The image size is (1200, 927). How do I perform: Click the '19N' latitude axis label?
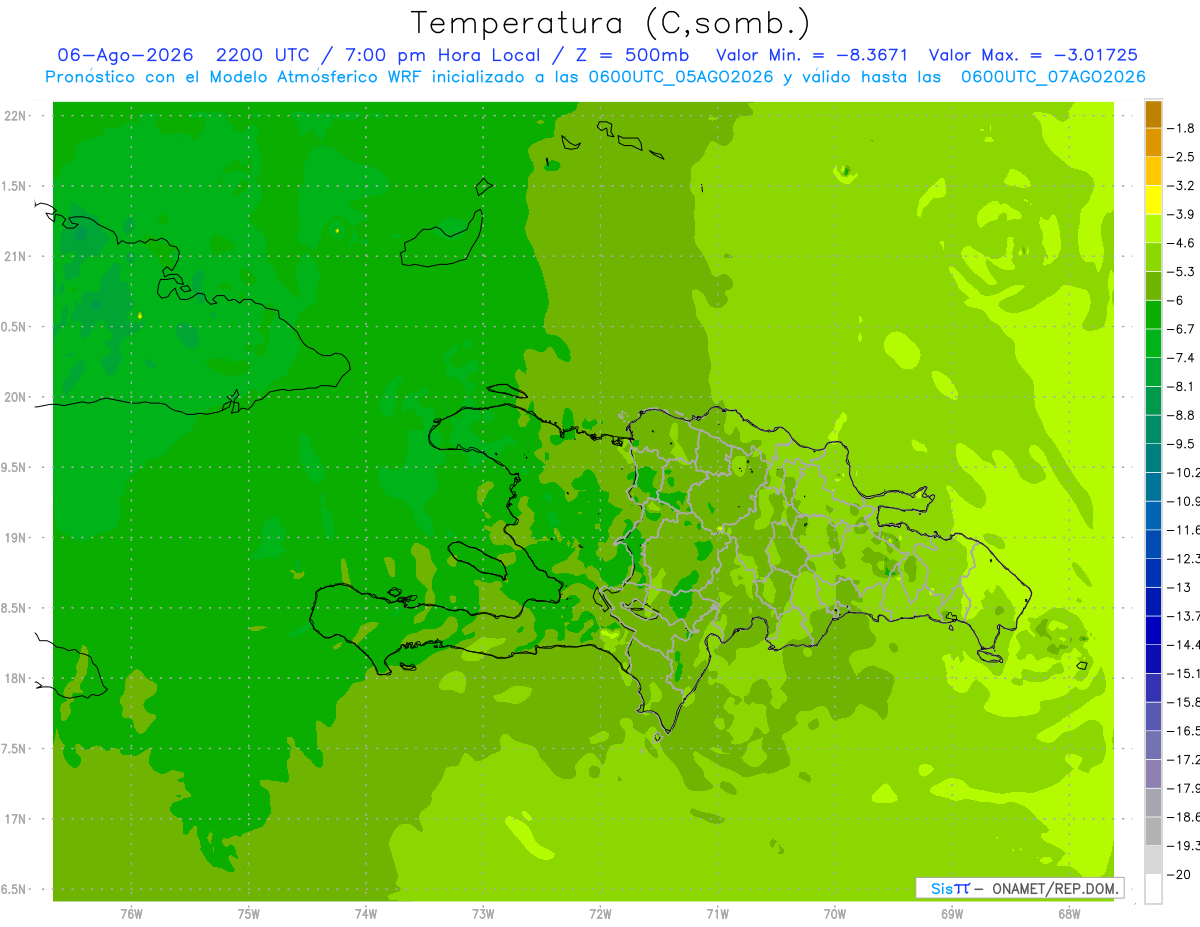coord(16,538)
